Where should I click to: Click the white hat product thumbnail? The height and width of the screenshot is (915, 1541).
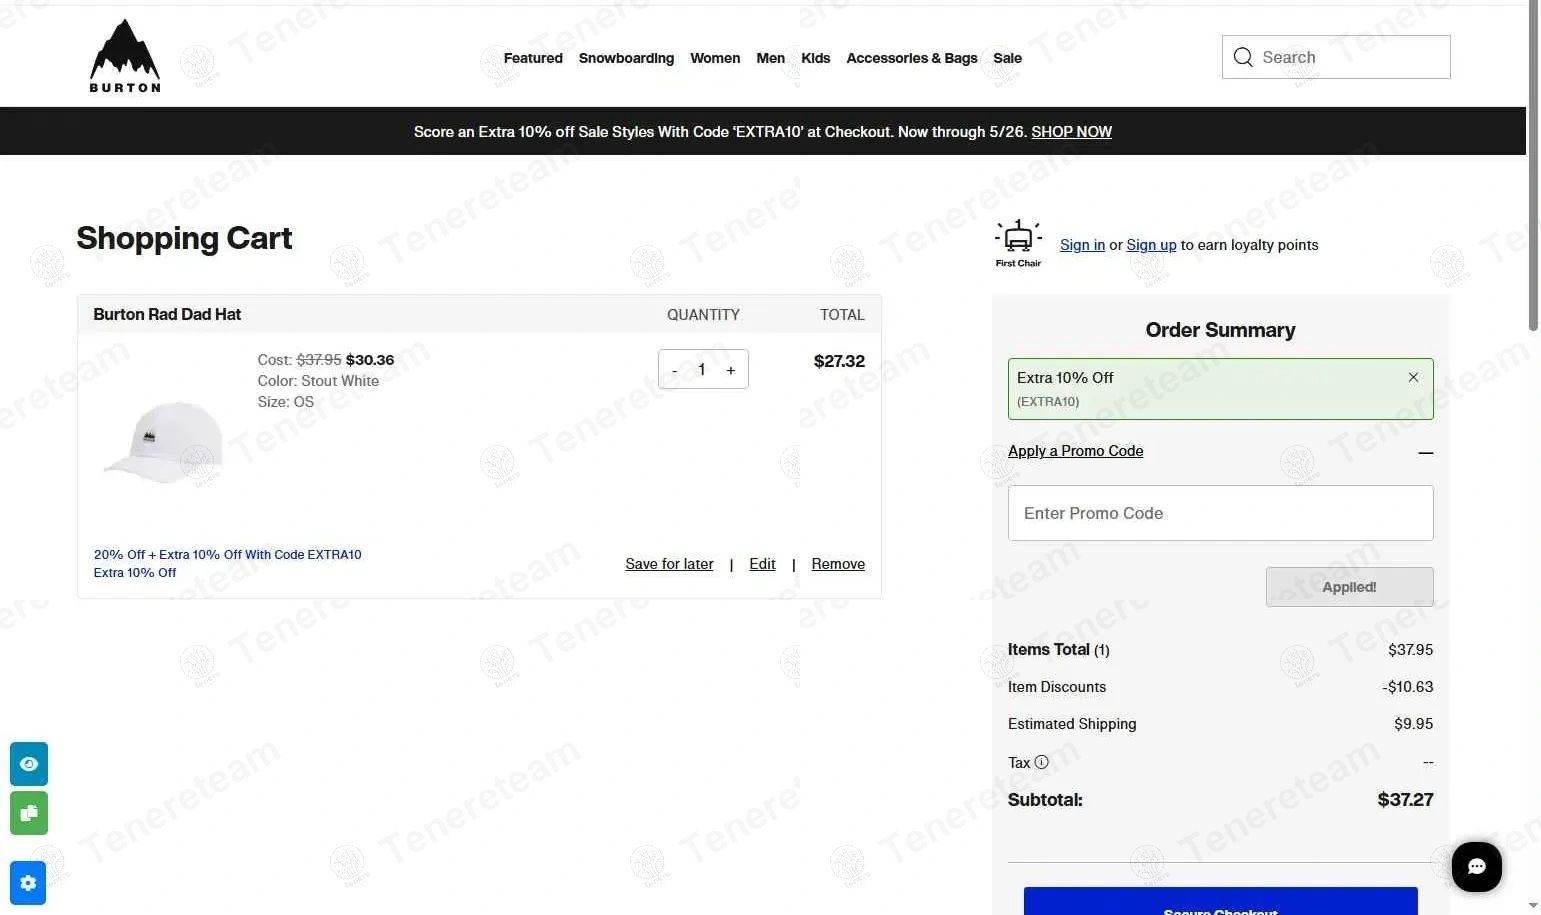pyautogui.click(x=164, y=442)
